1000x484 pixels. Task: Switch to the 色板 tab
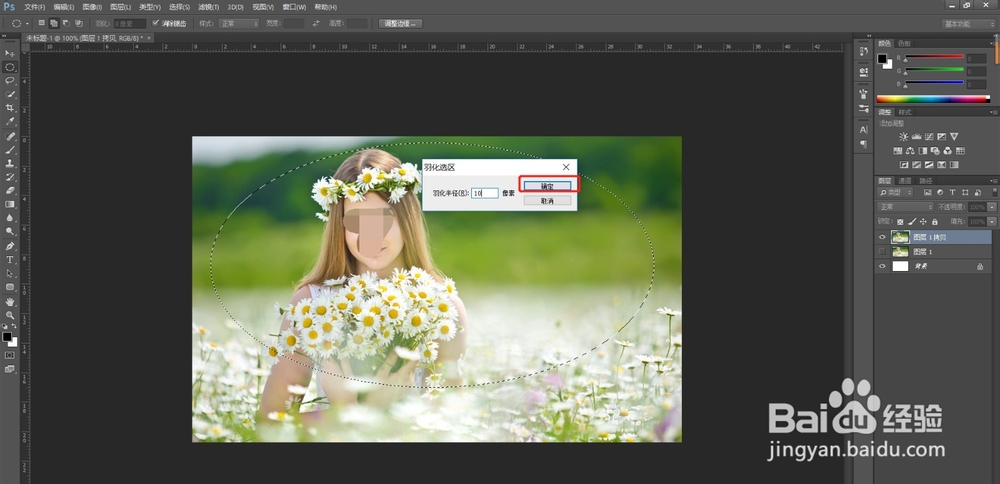[x=904, y=43]
